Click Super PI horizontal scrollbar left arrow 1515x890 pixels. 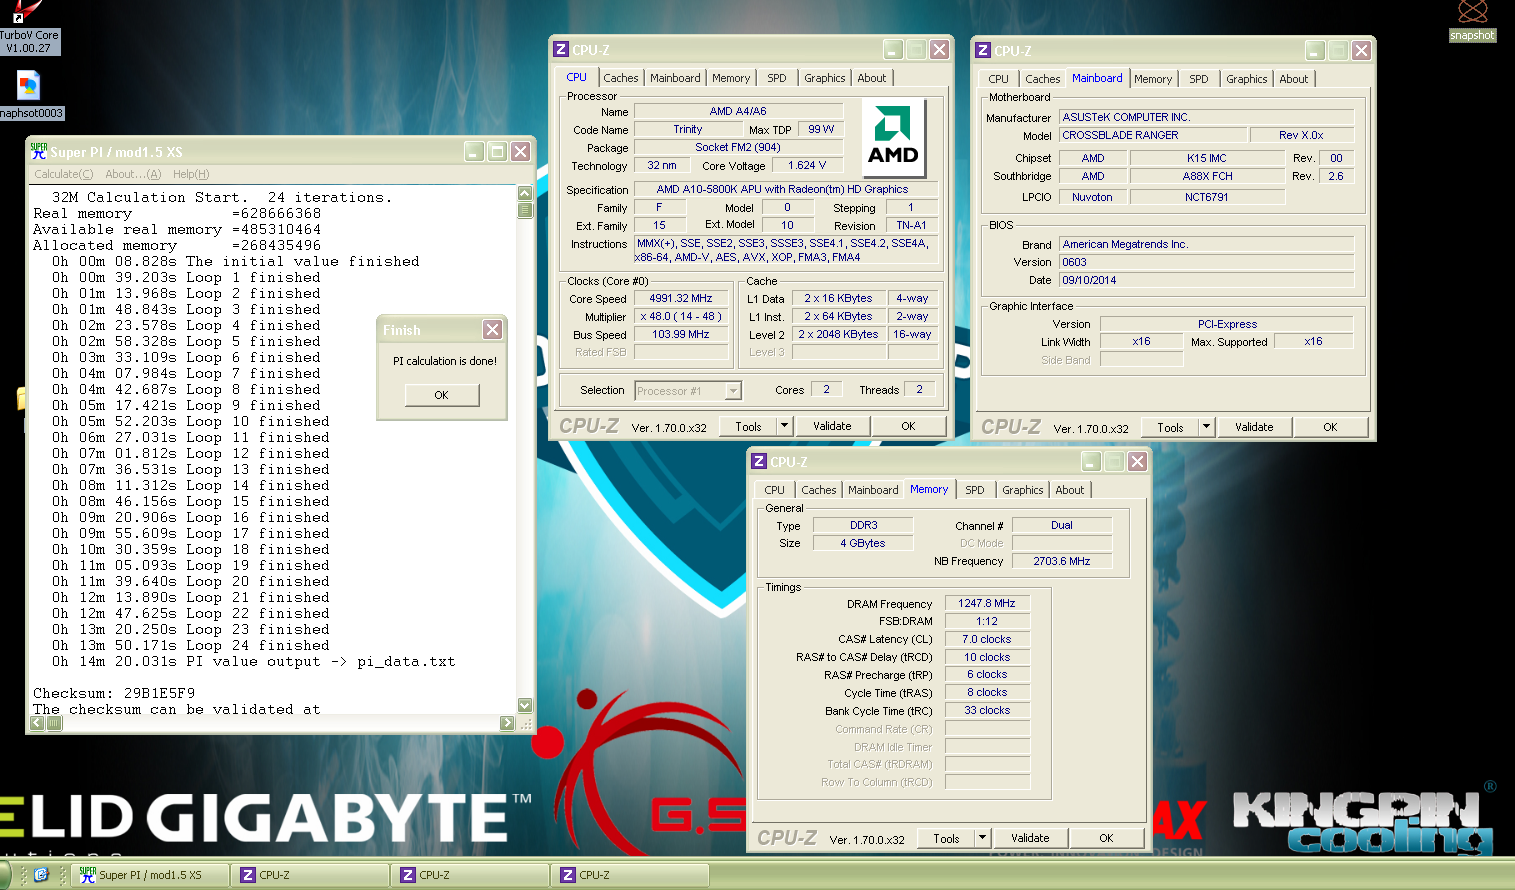tap(38, 723)
